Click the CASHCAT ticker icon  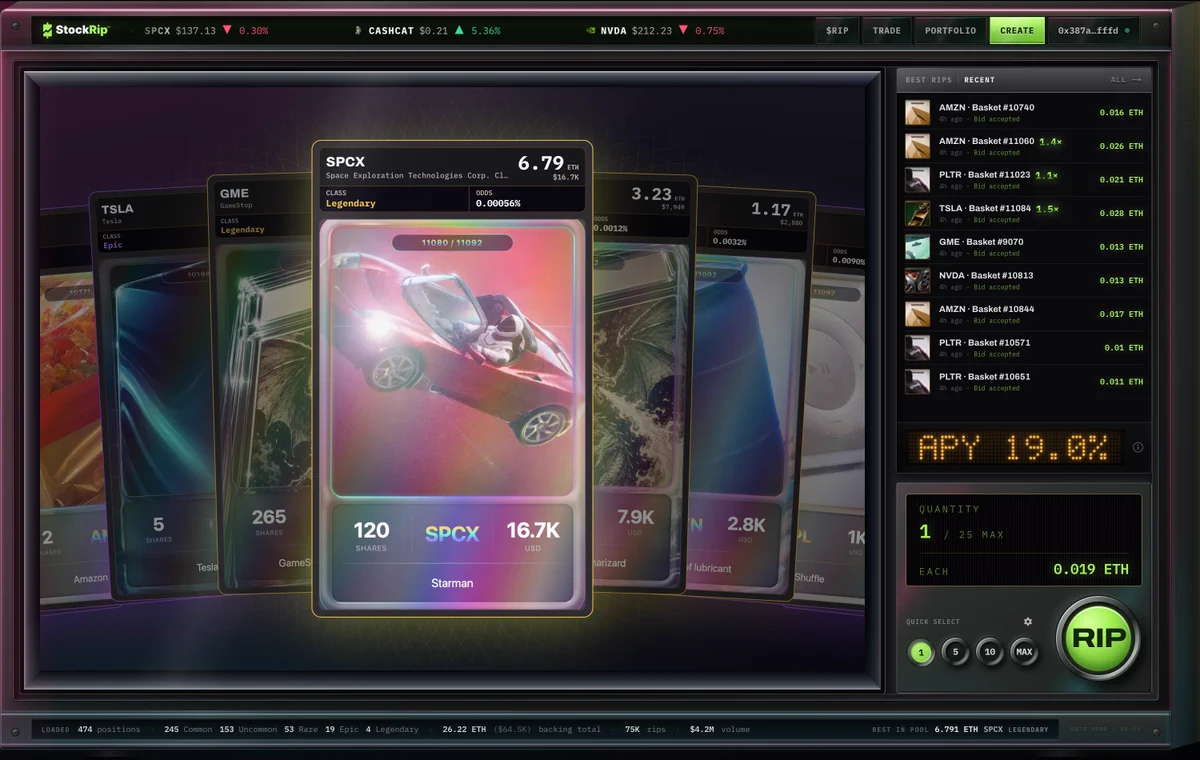pos(359,31)
